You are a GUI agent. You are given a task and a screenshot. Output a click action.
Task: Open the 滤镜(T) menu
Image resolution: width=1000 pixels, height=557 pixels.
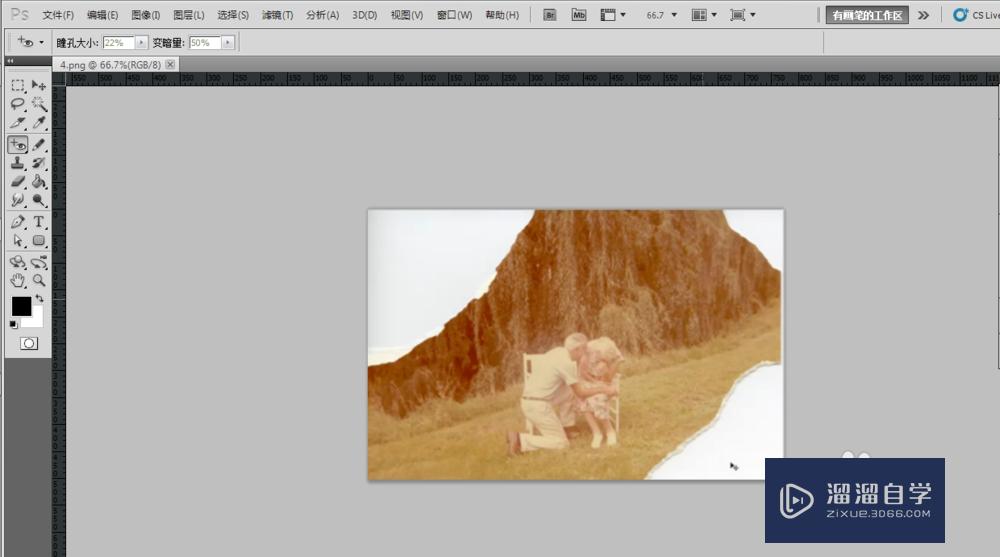[277, 15]
